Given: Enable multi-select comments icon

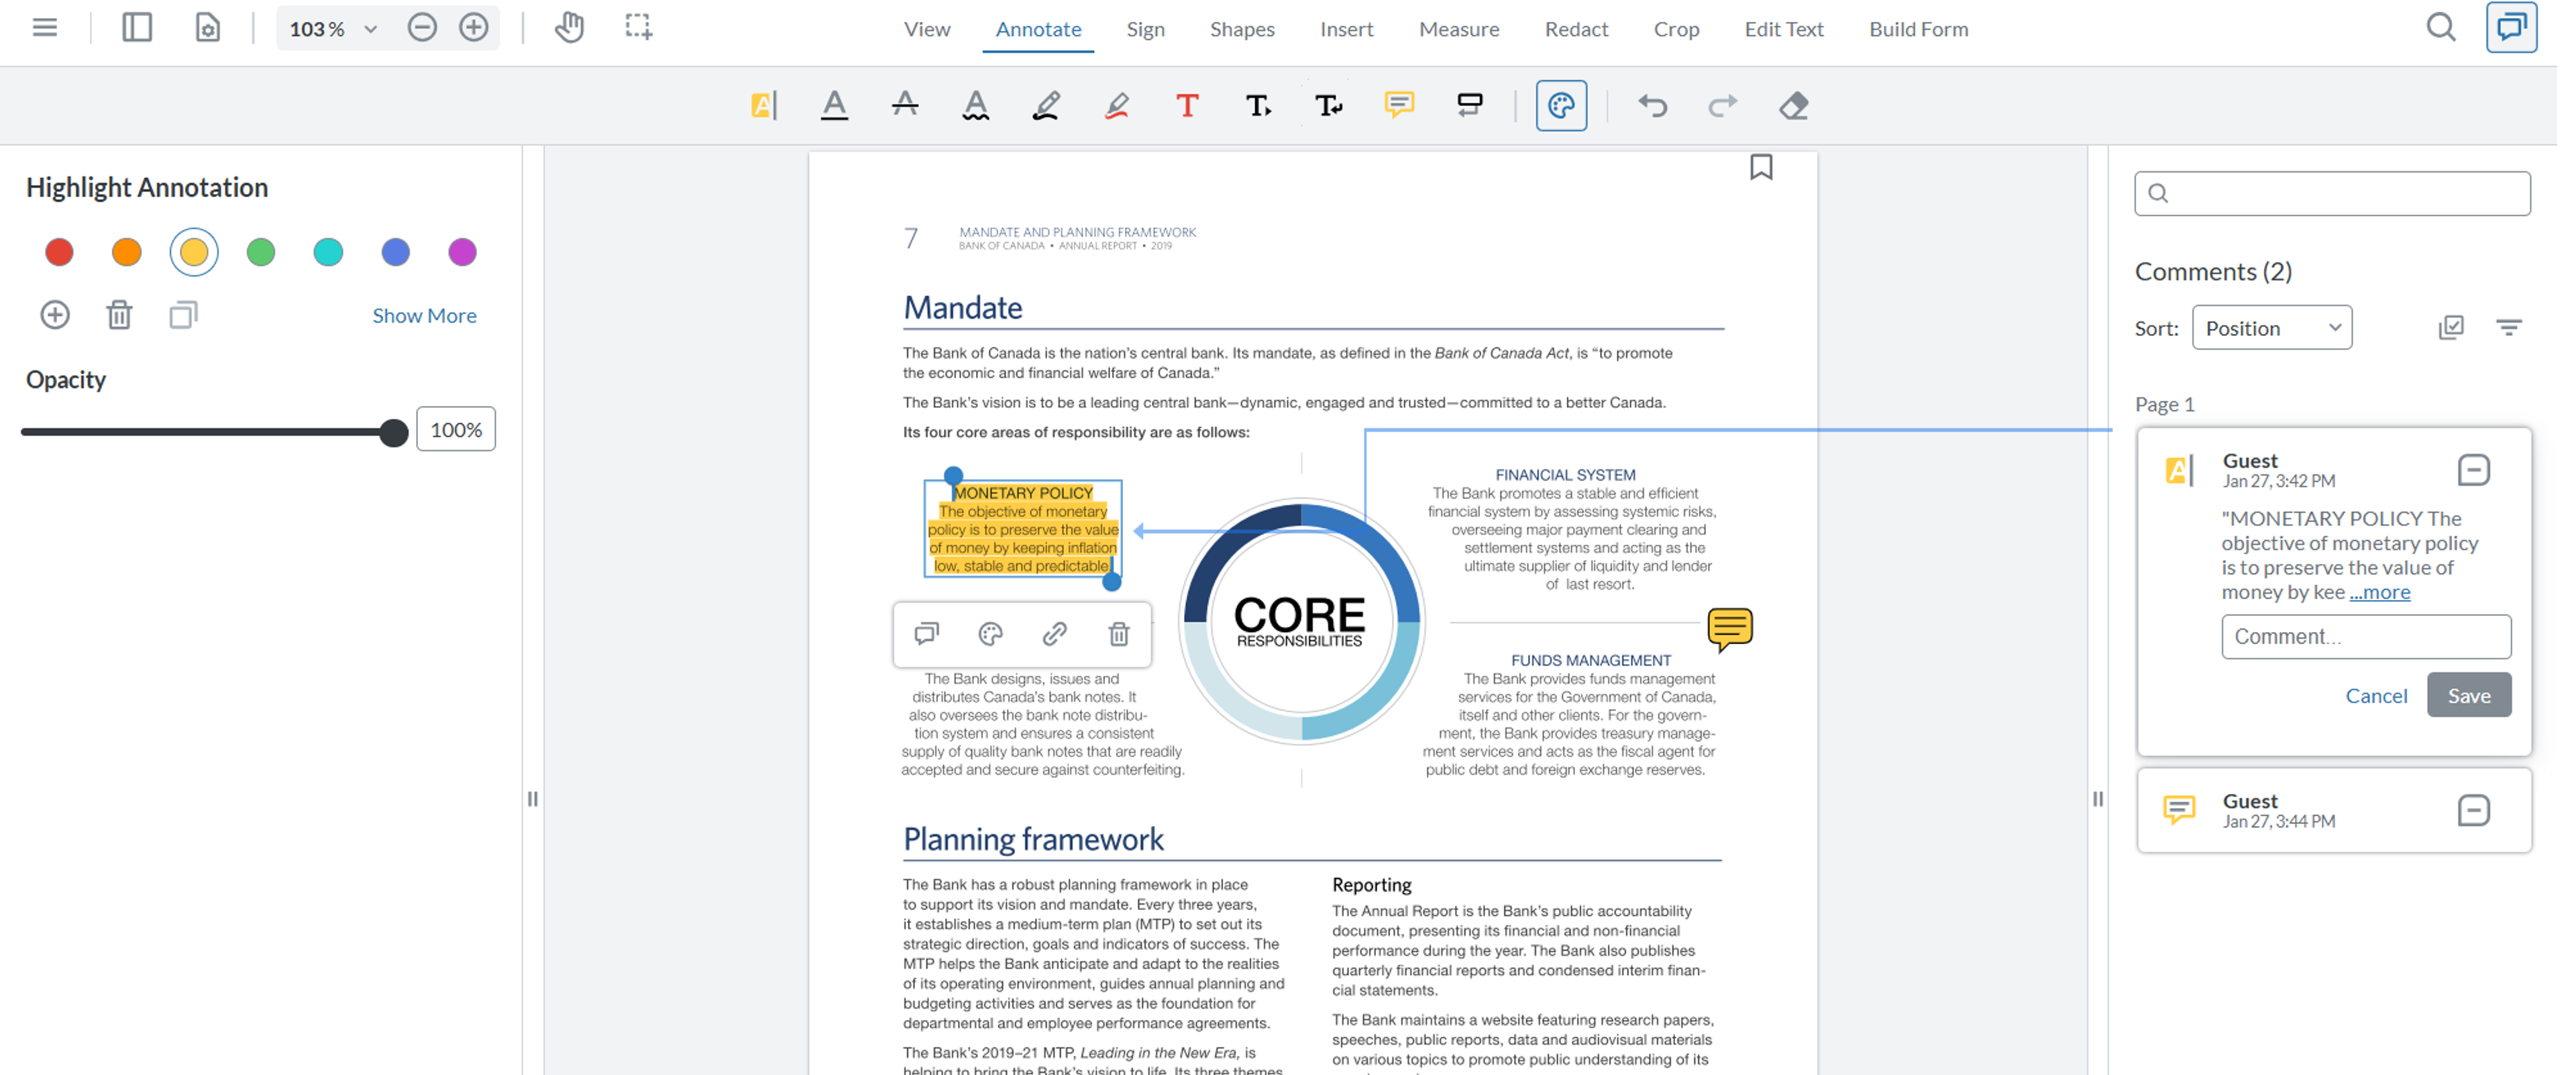Looking at the screenshot, I should (2451, 327).
